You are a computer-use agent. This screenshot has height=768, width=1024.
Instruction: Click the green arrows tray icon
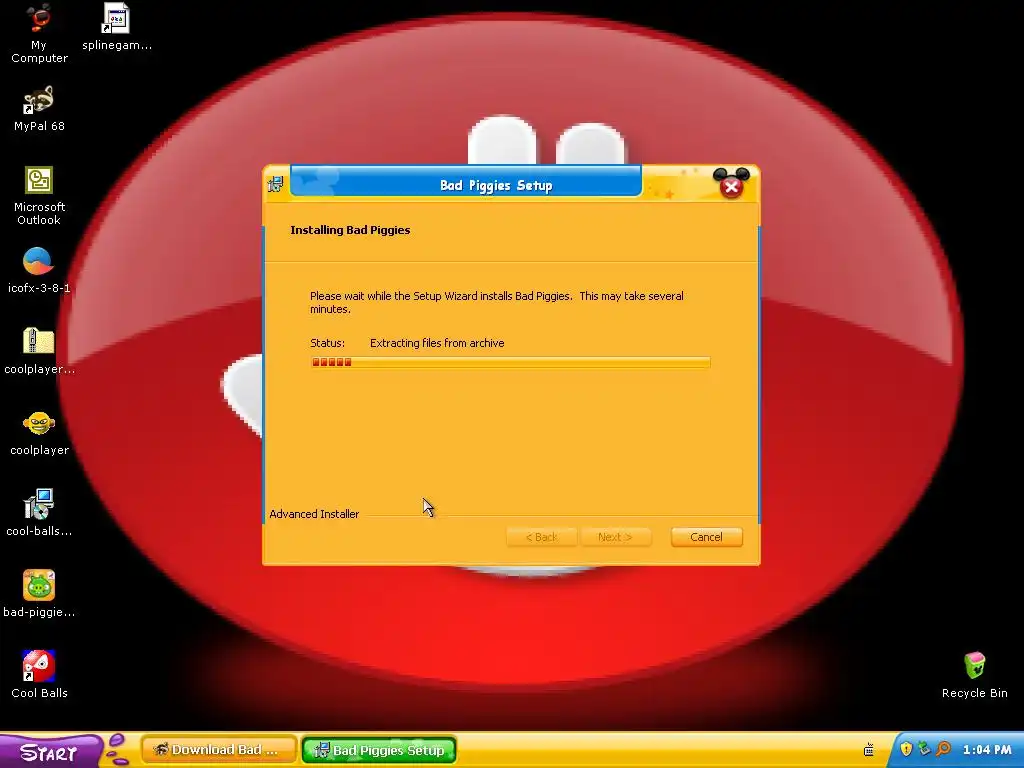coord(924,749)
